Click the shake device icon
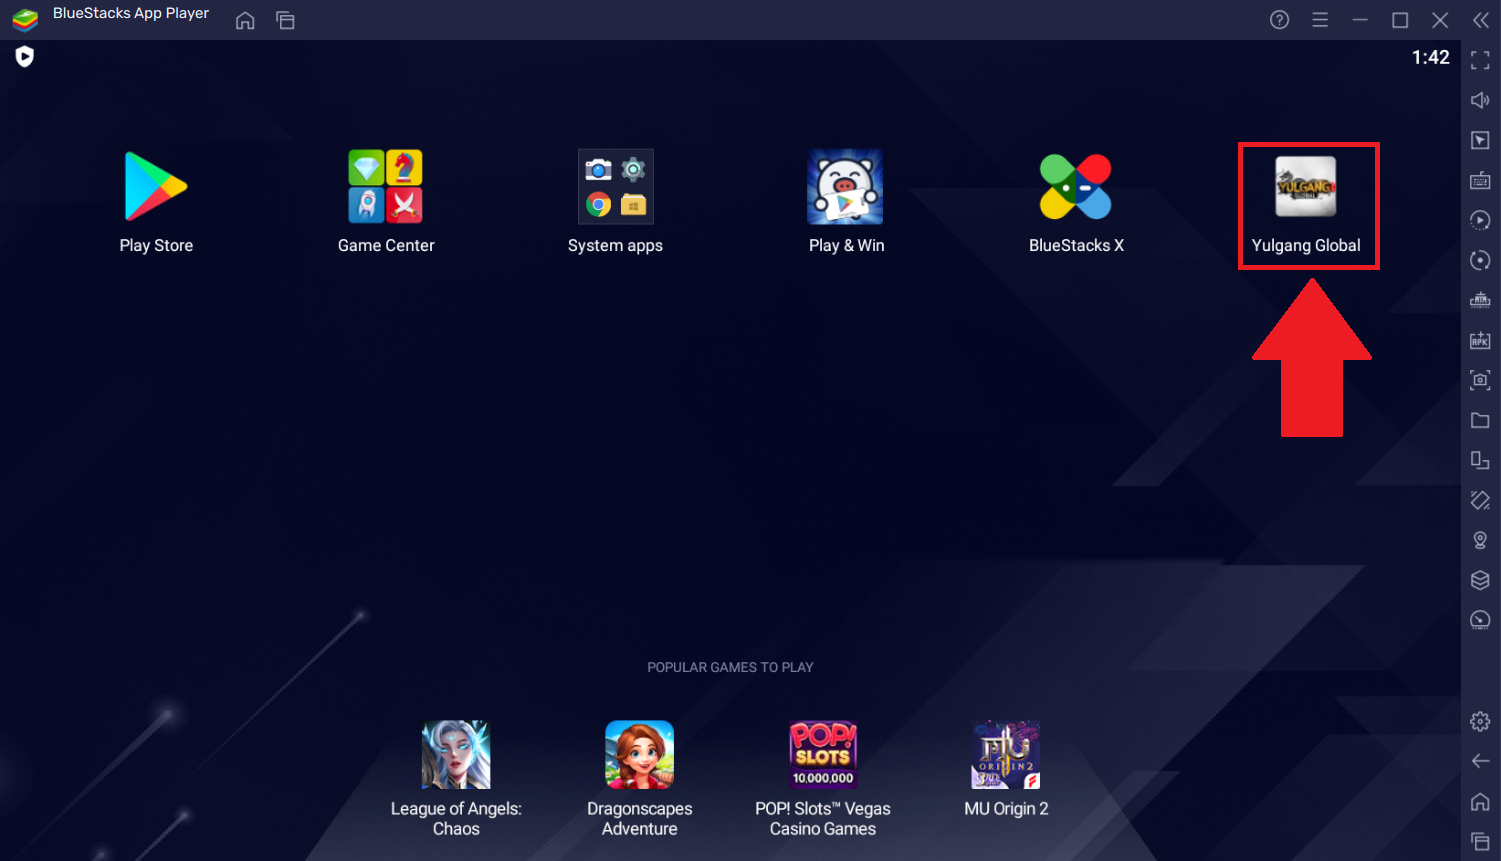The height and width of the screenshot is (861, 1501). pyautogui.click(x=1481, y=500)
